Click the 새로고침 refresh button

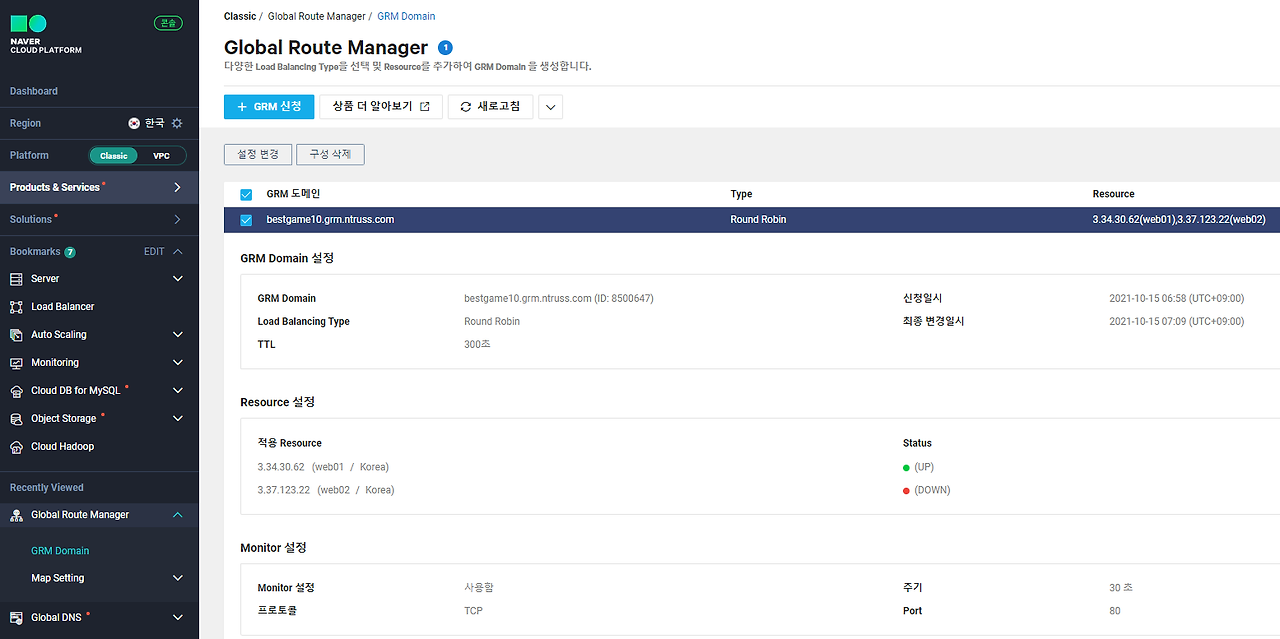click(491, 107)
